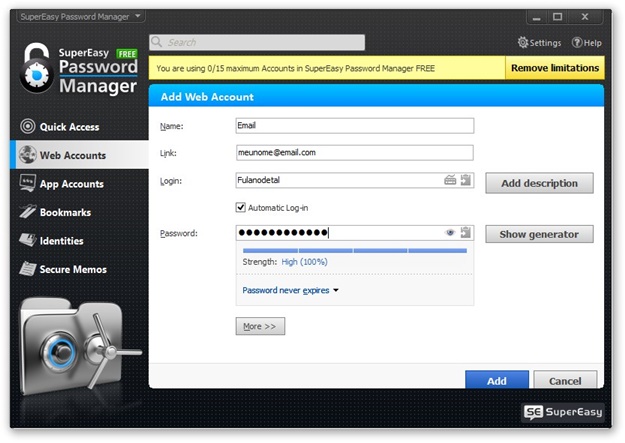625x443 pixels.
Task: Click the High (100%) strength text
Action: (305, 262)
